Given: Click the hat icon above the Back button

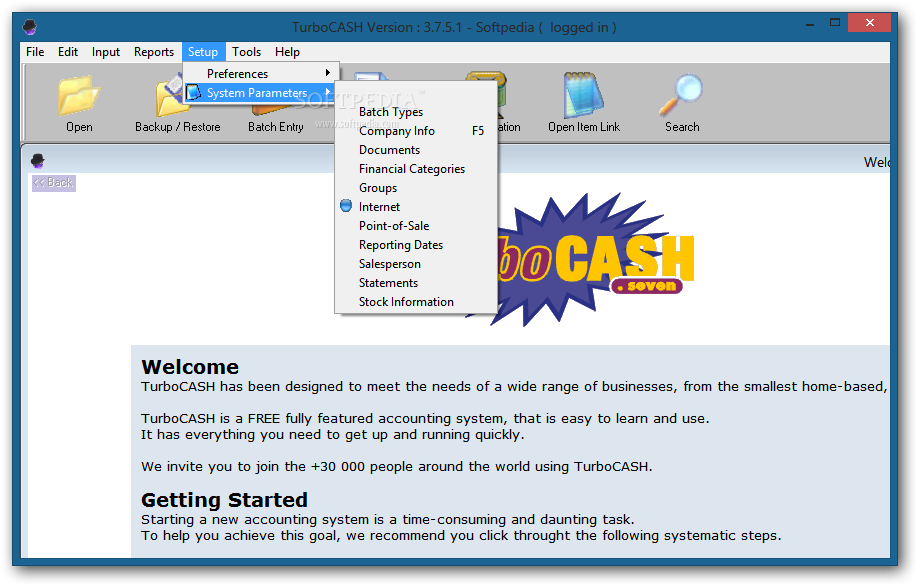Looking at the screenshot, I should point(38,160).
